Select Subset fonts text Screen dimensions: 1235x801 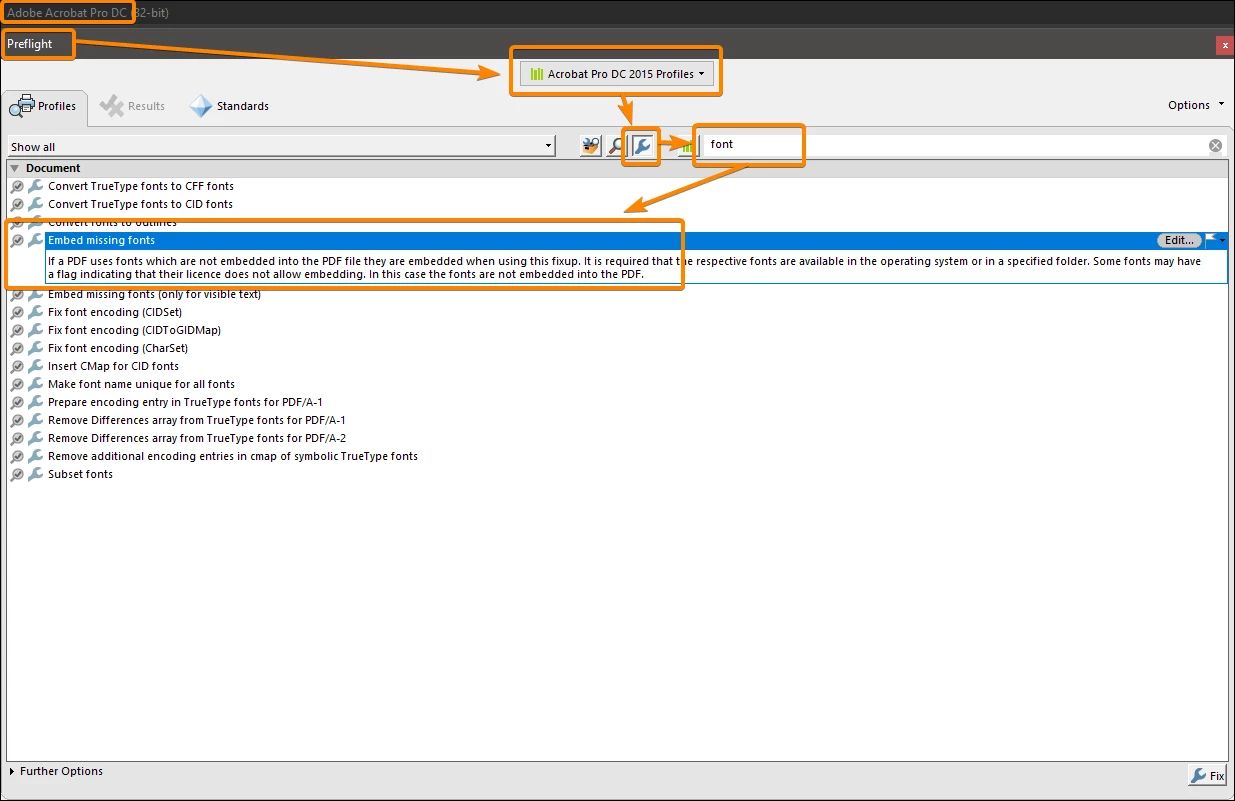80,474
